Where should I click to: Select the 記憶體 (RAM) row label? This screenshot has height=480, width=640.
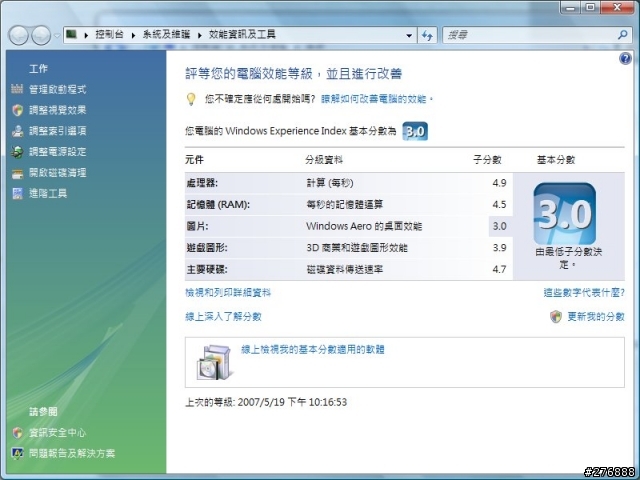tap(218, 205)
